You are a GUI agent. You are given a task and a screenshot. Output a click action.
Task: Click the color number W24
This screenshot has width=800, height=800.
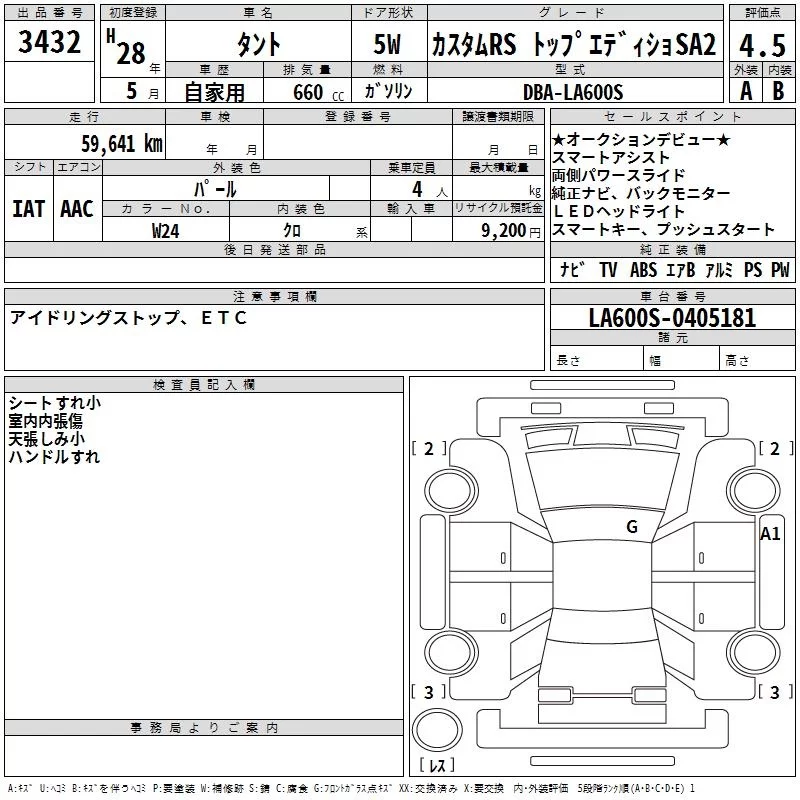pos(165,231)
